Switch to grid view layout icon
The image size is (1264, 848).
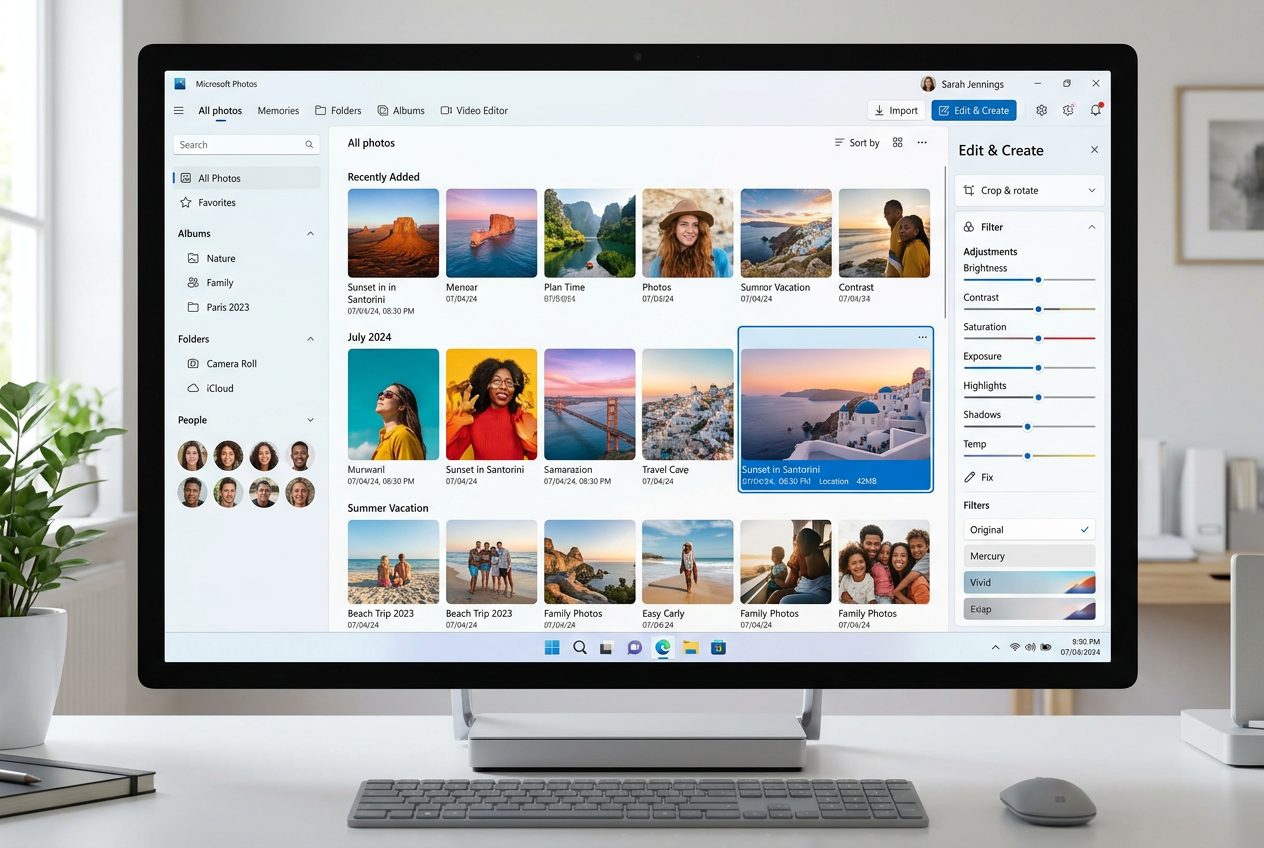(x=897, y=143)
